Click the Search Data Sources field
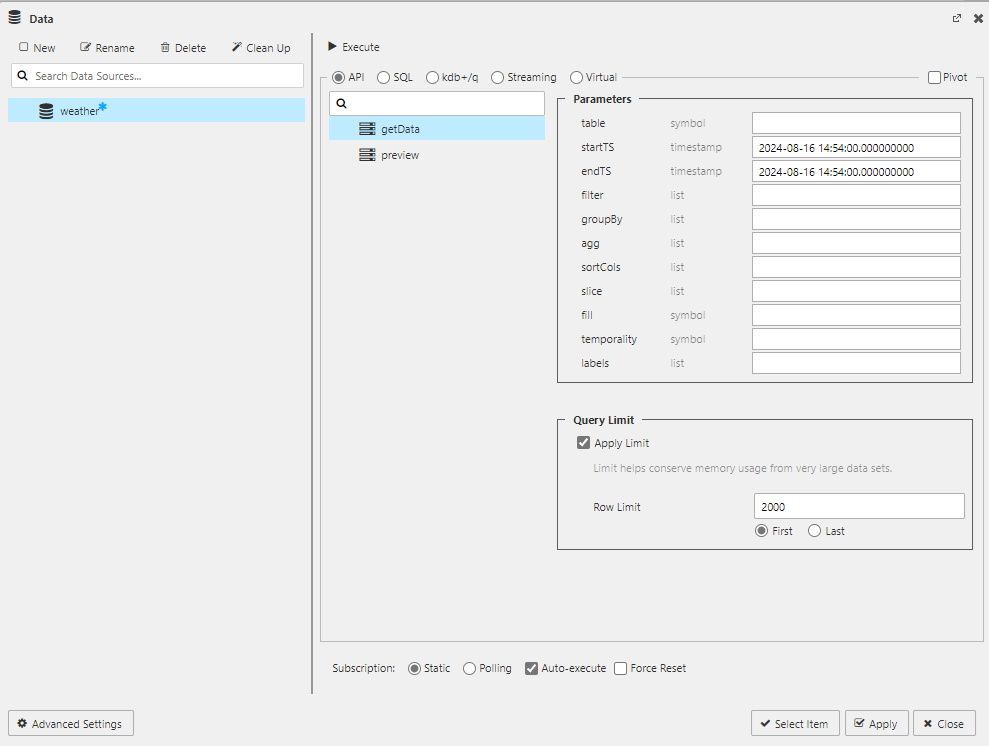The height and width of the screenshot is (746, 989). [157, 75]
